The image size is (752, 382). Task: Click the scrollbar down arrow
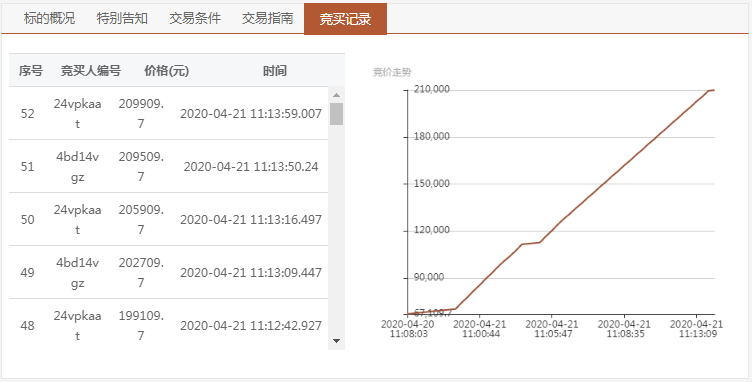pos(336,341)
